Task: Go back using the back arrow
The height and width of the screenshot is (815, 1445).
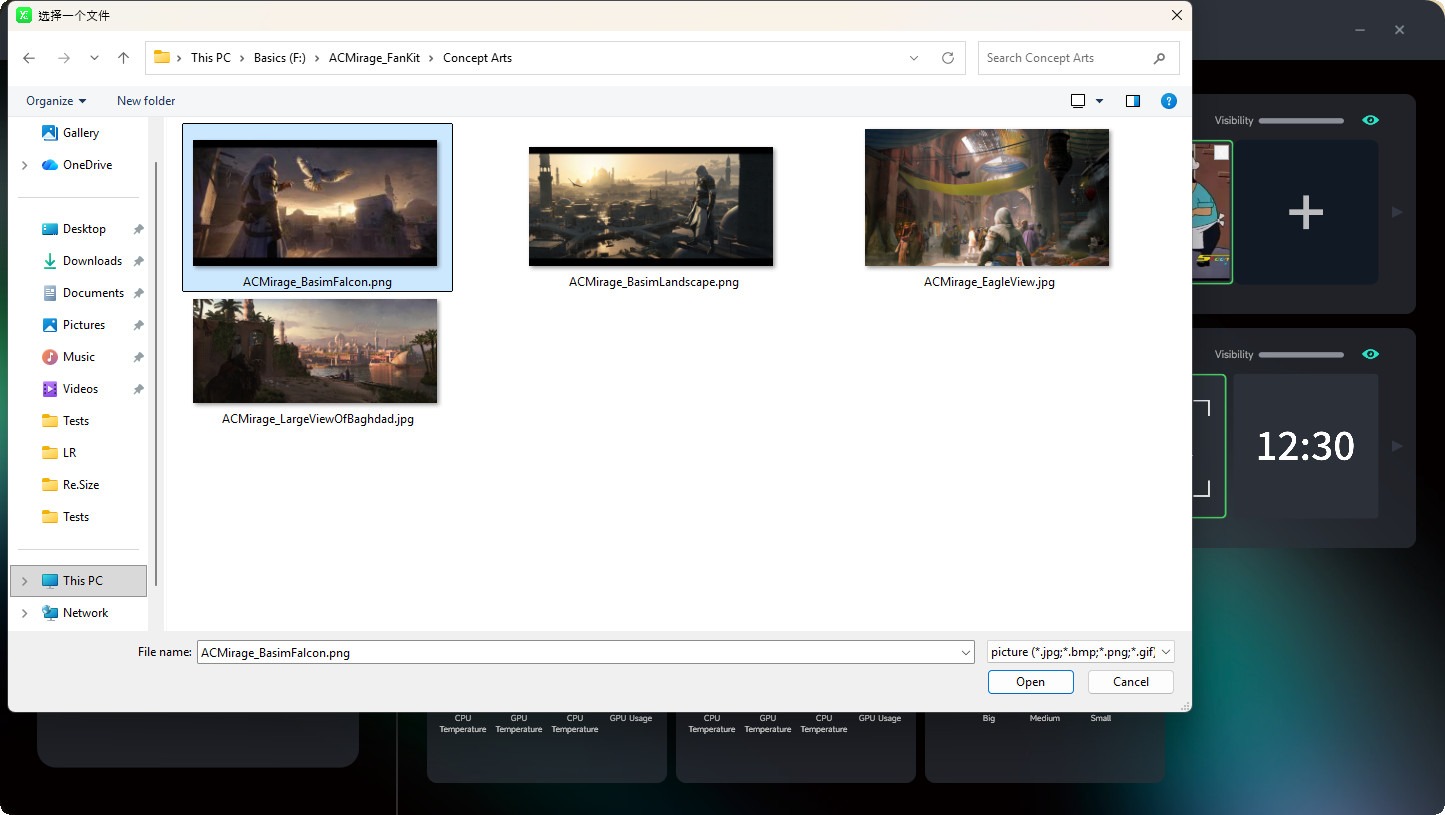Action: [29, 58]
